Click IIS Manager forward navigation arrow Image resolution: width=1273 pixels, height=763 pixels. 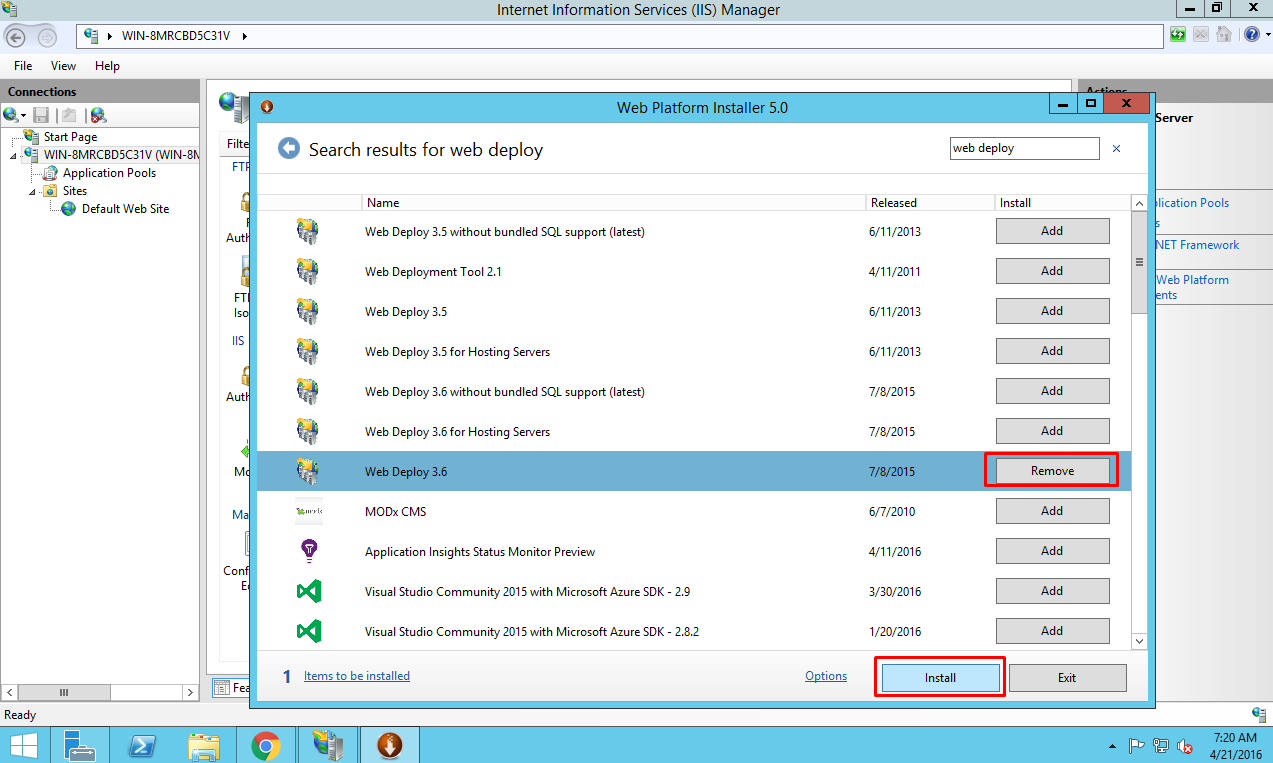(x=47, y=37)
